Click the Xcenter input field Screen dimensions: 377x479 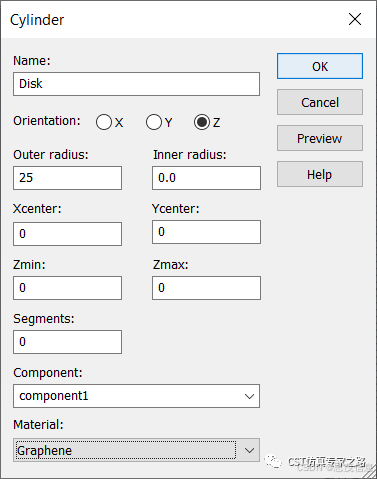[x=67, y=234]
